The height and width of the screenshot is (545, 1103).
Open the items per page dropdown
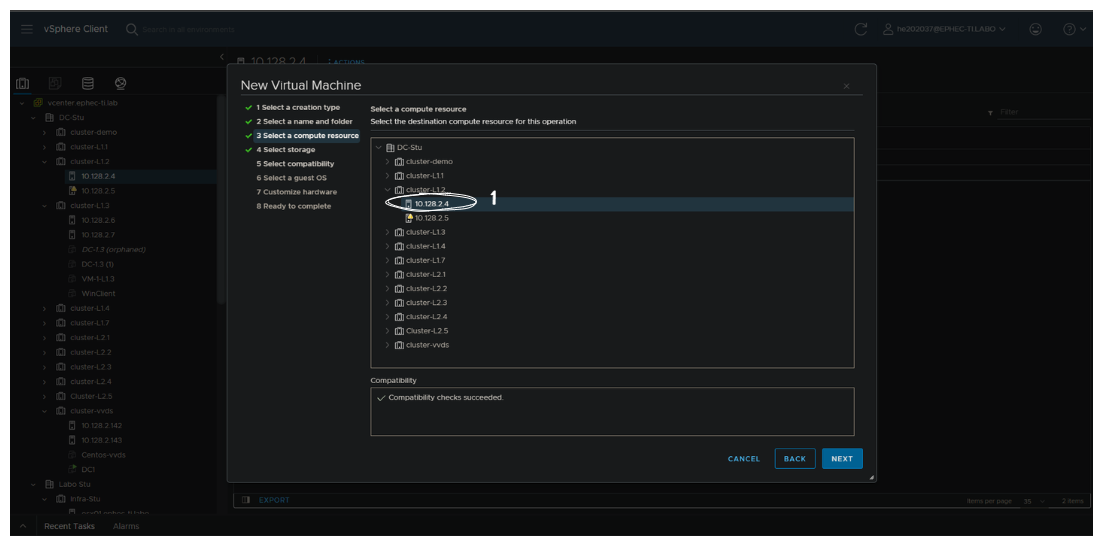1034,501
